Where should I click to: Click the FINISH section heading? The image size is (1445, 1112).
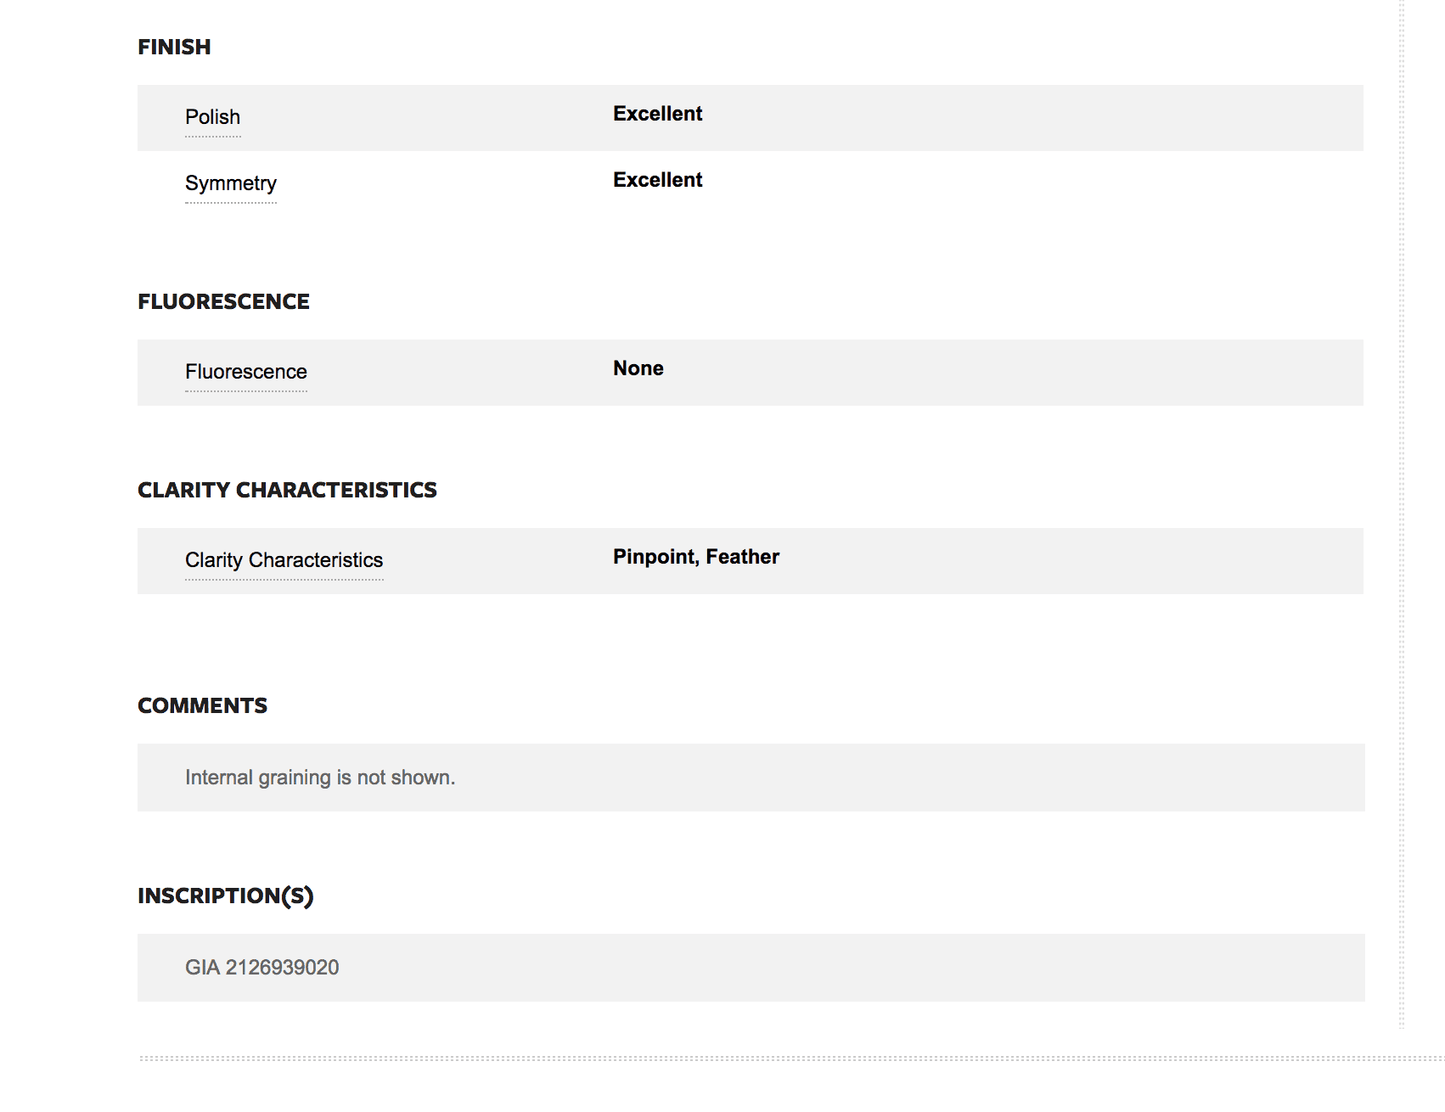point(174,47)
